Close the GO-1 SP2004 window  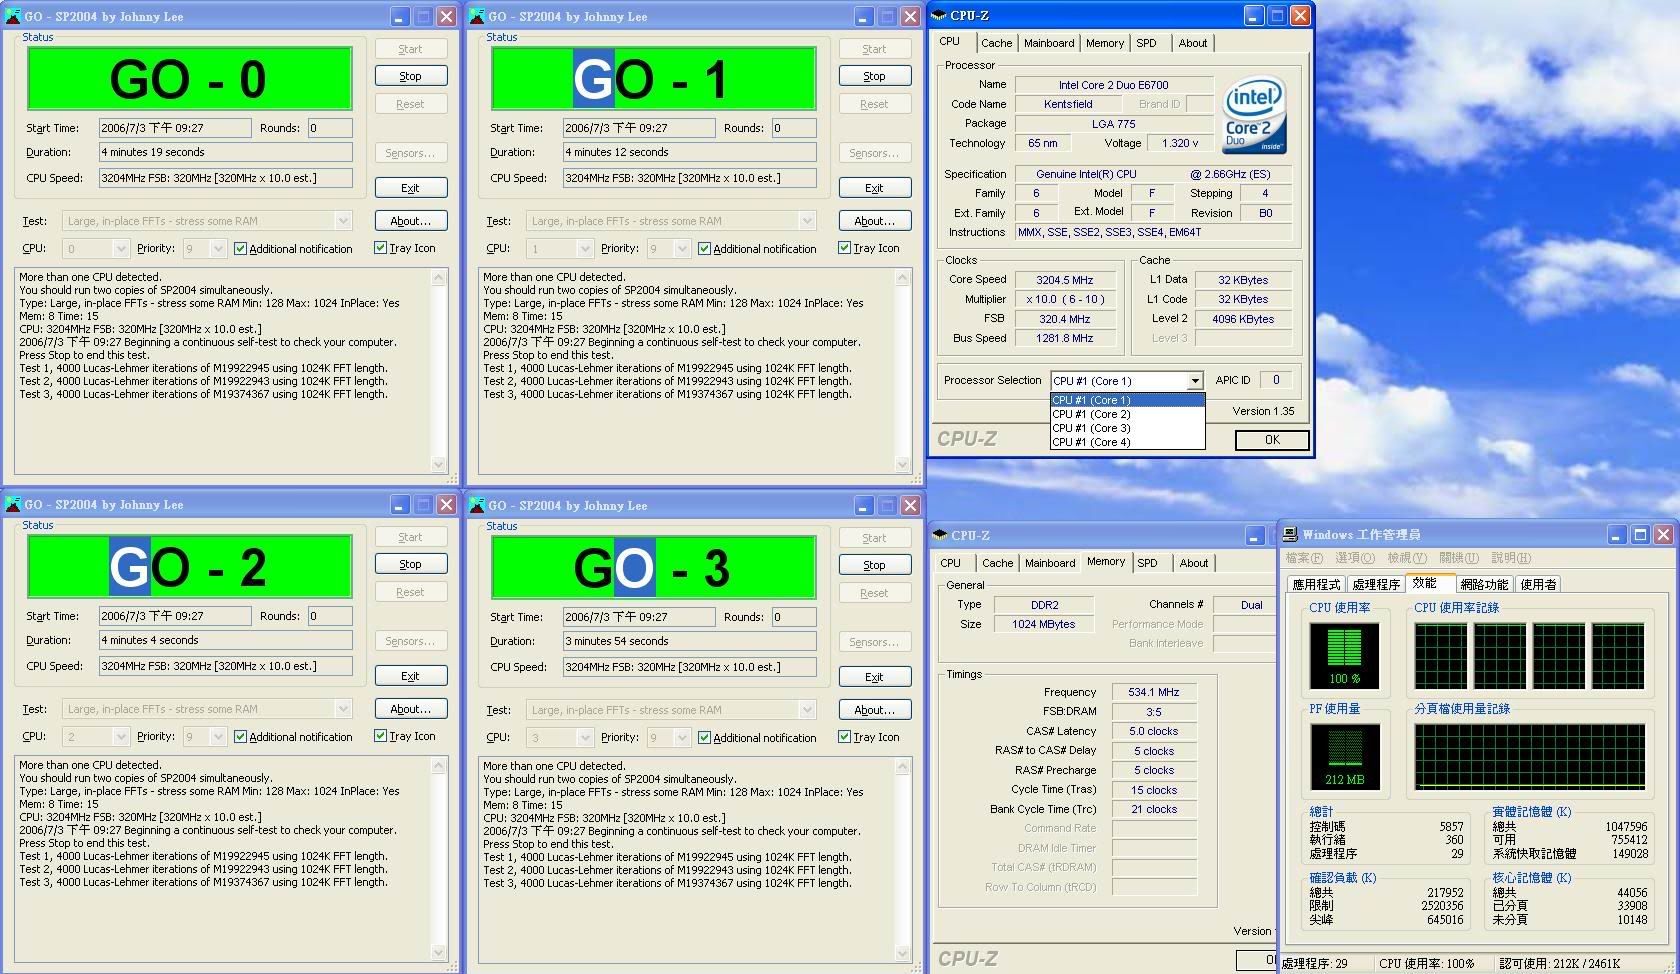click(910, 16)
